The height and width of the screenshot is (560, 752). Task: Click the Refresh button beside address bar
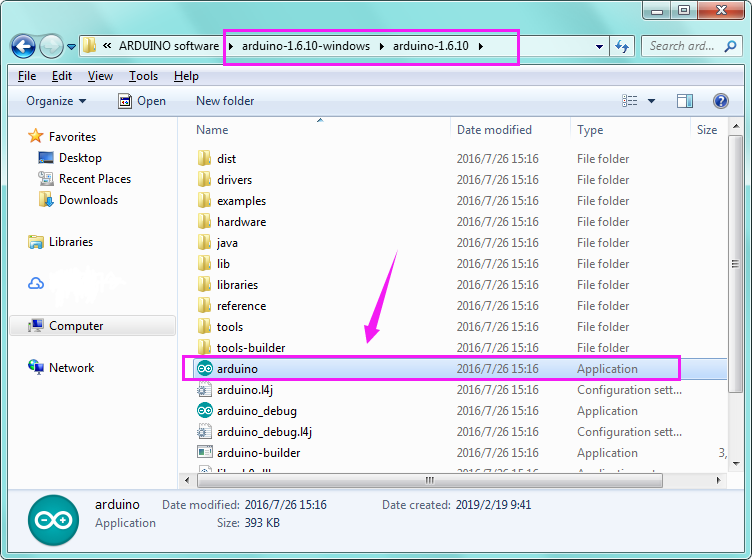pyautogui.click(x=622, y=47)
